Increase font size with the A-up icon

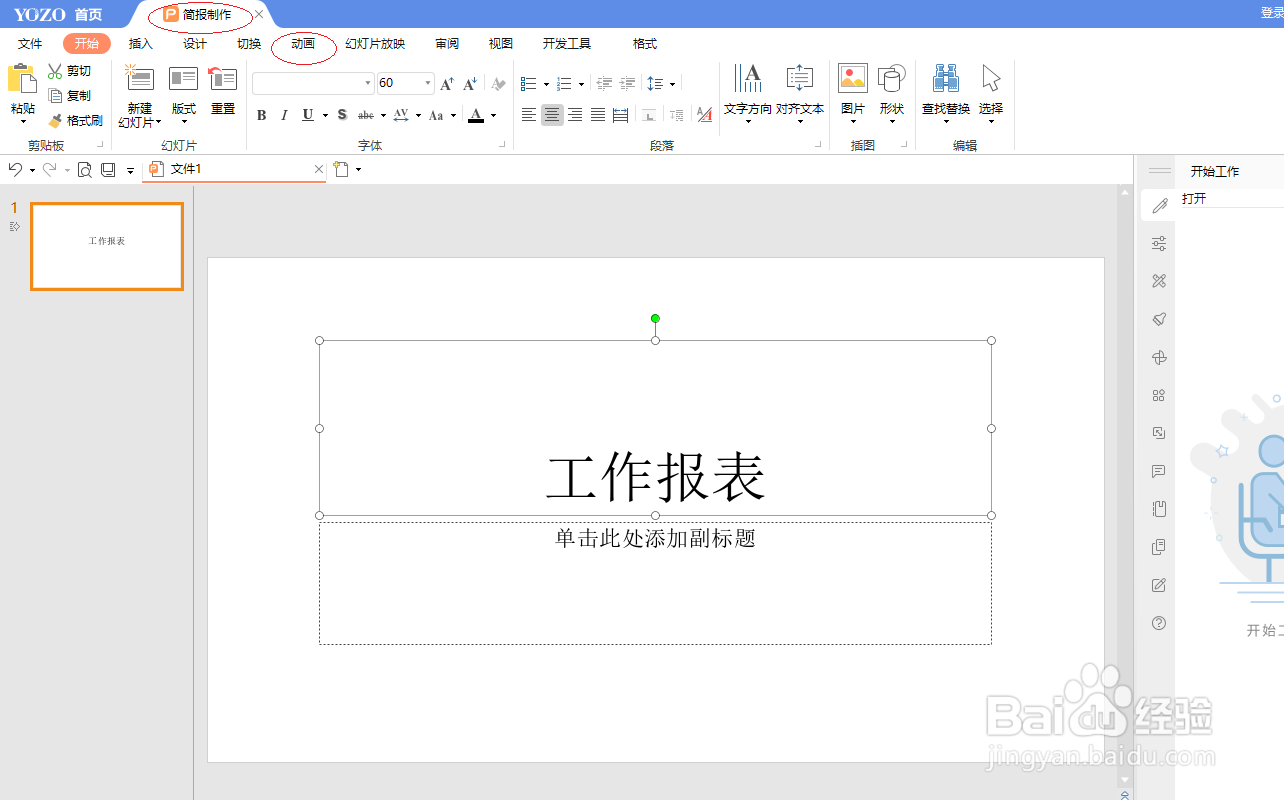[x=447, y=84]
